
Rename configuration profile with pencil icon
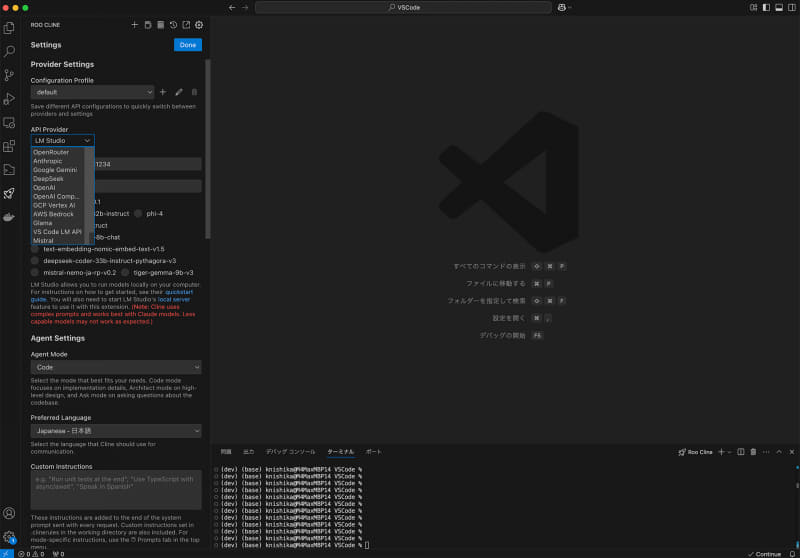[179, 92]
